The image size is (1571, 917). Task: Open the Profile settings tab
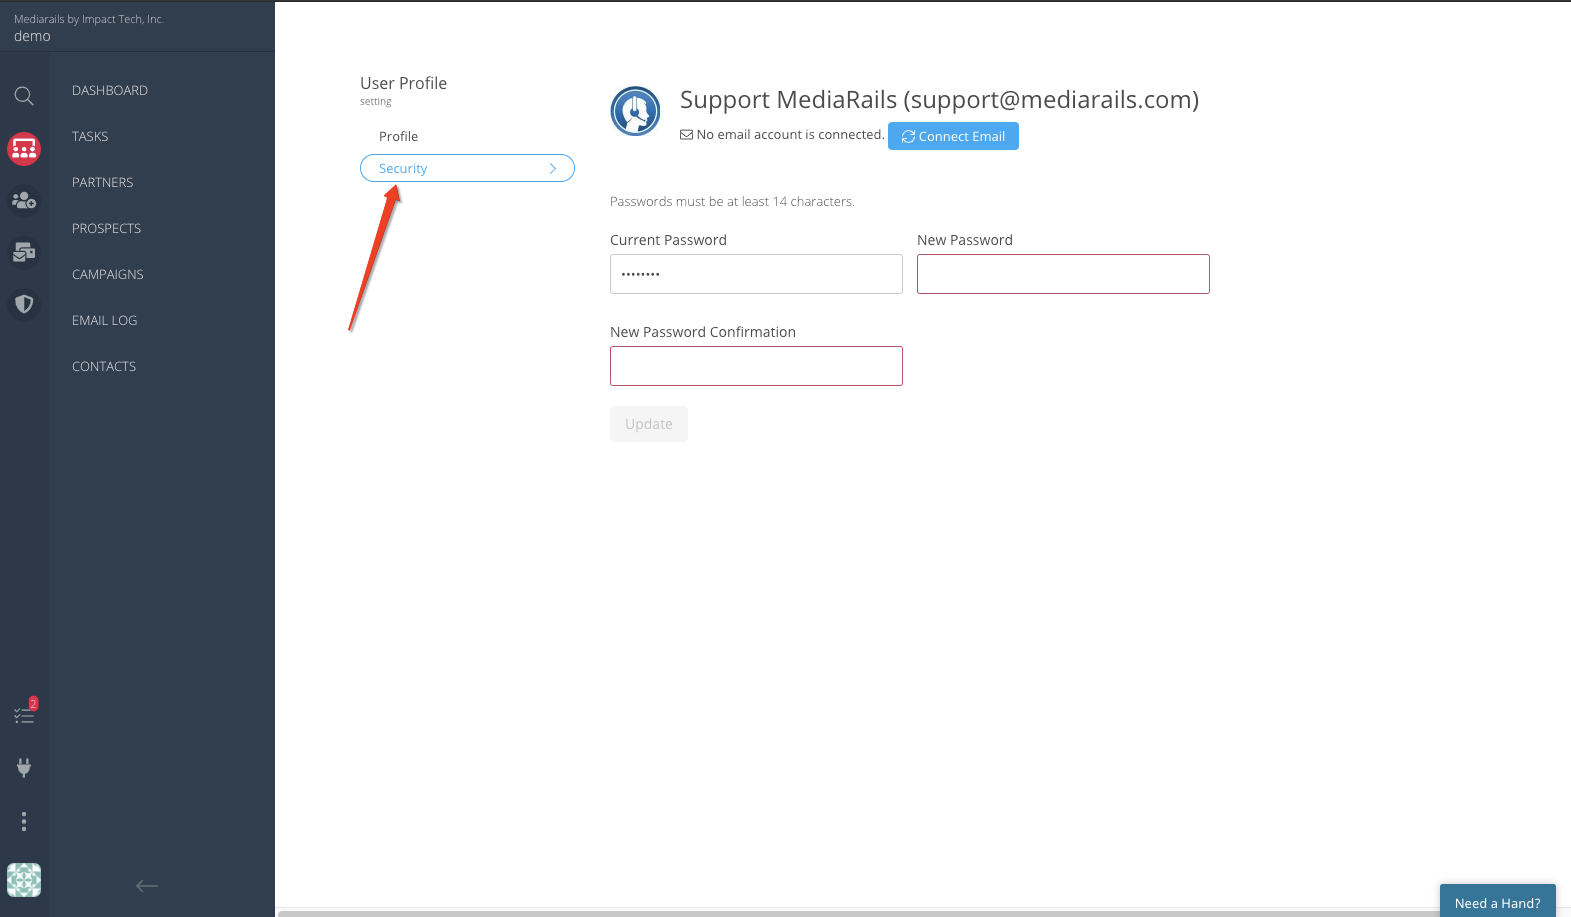[398, 136]
